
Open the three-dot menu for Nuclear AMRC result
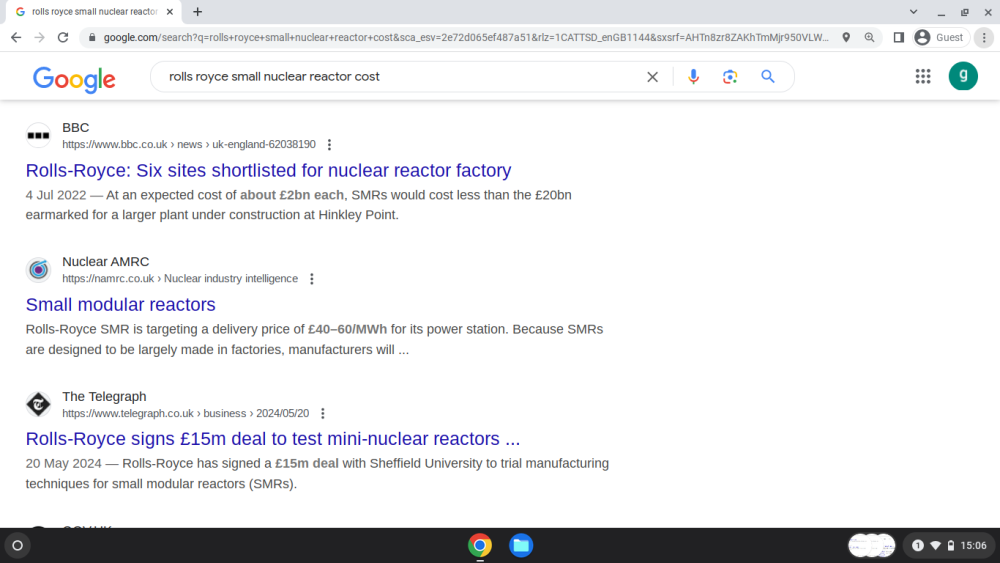[x=312, y=279]
